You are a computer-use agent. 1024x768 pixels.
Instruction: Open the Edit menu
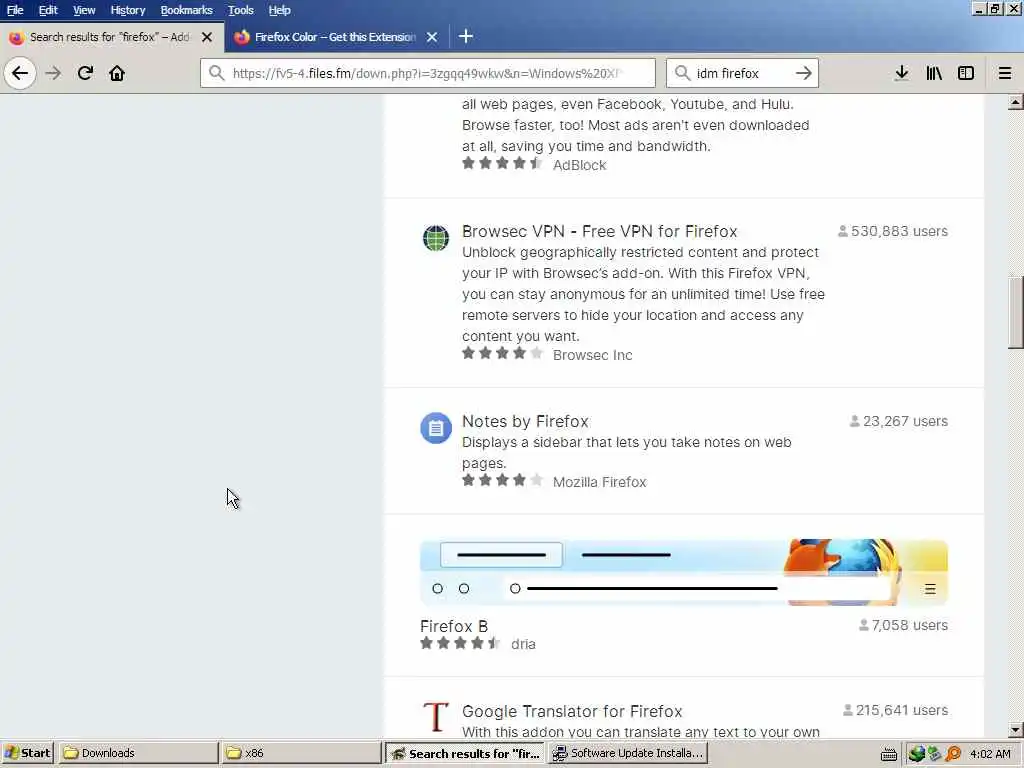click(48, 10)
